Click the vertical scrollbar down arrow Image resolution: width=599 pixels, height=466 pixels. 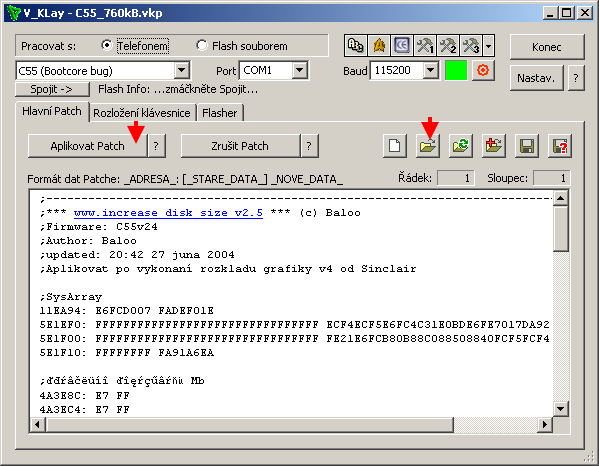(x=560, y=409)
